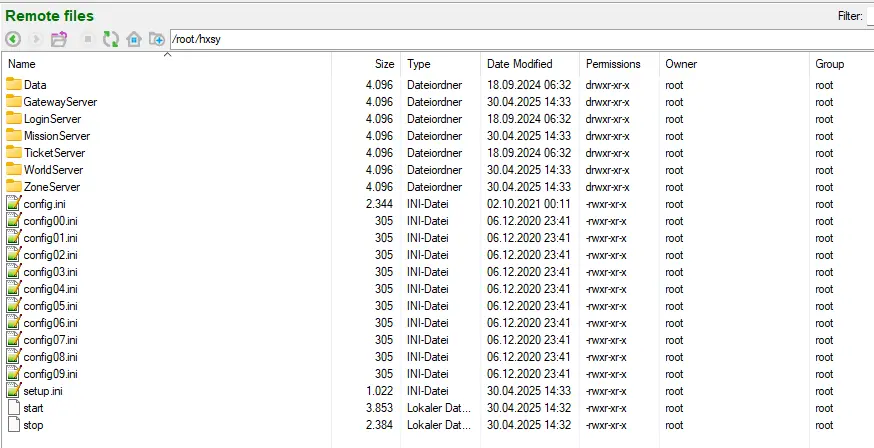This screenshot has width=874, height=448.
Task: Select the GatewayServer folder icon
Action: 14,101
